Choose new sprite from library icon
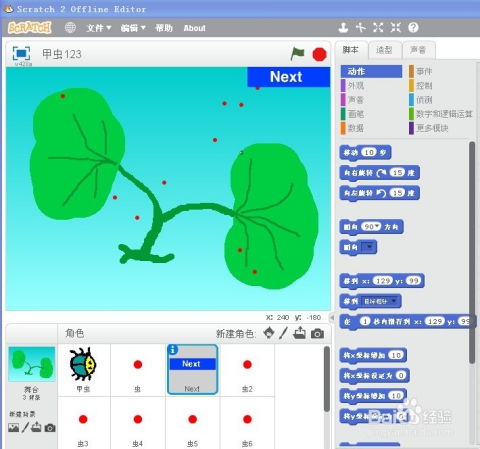 [269, 333]
